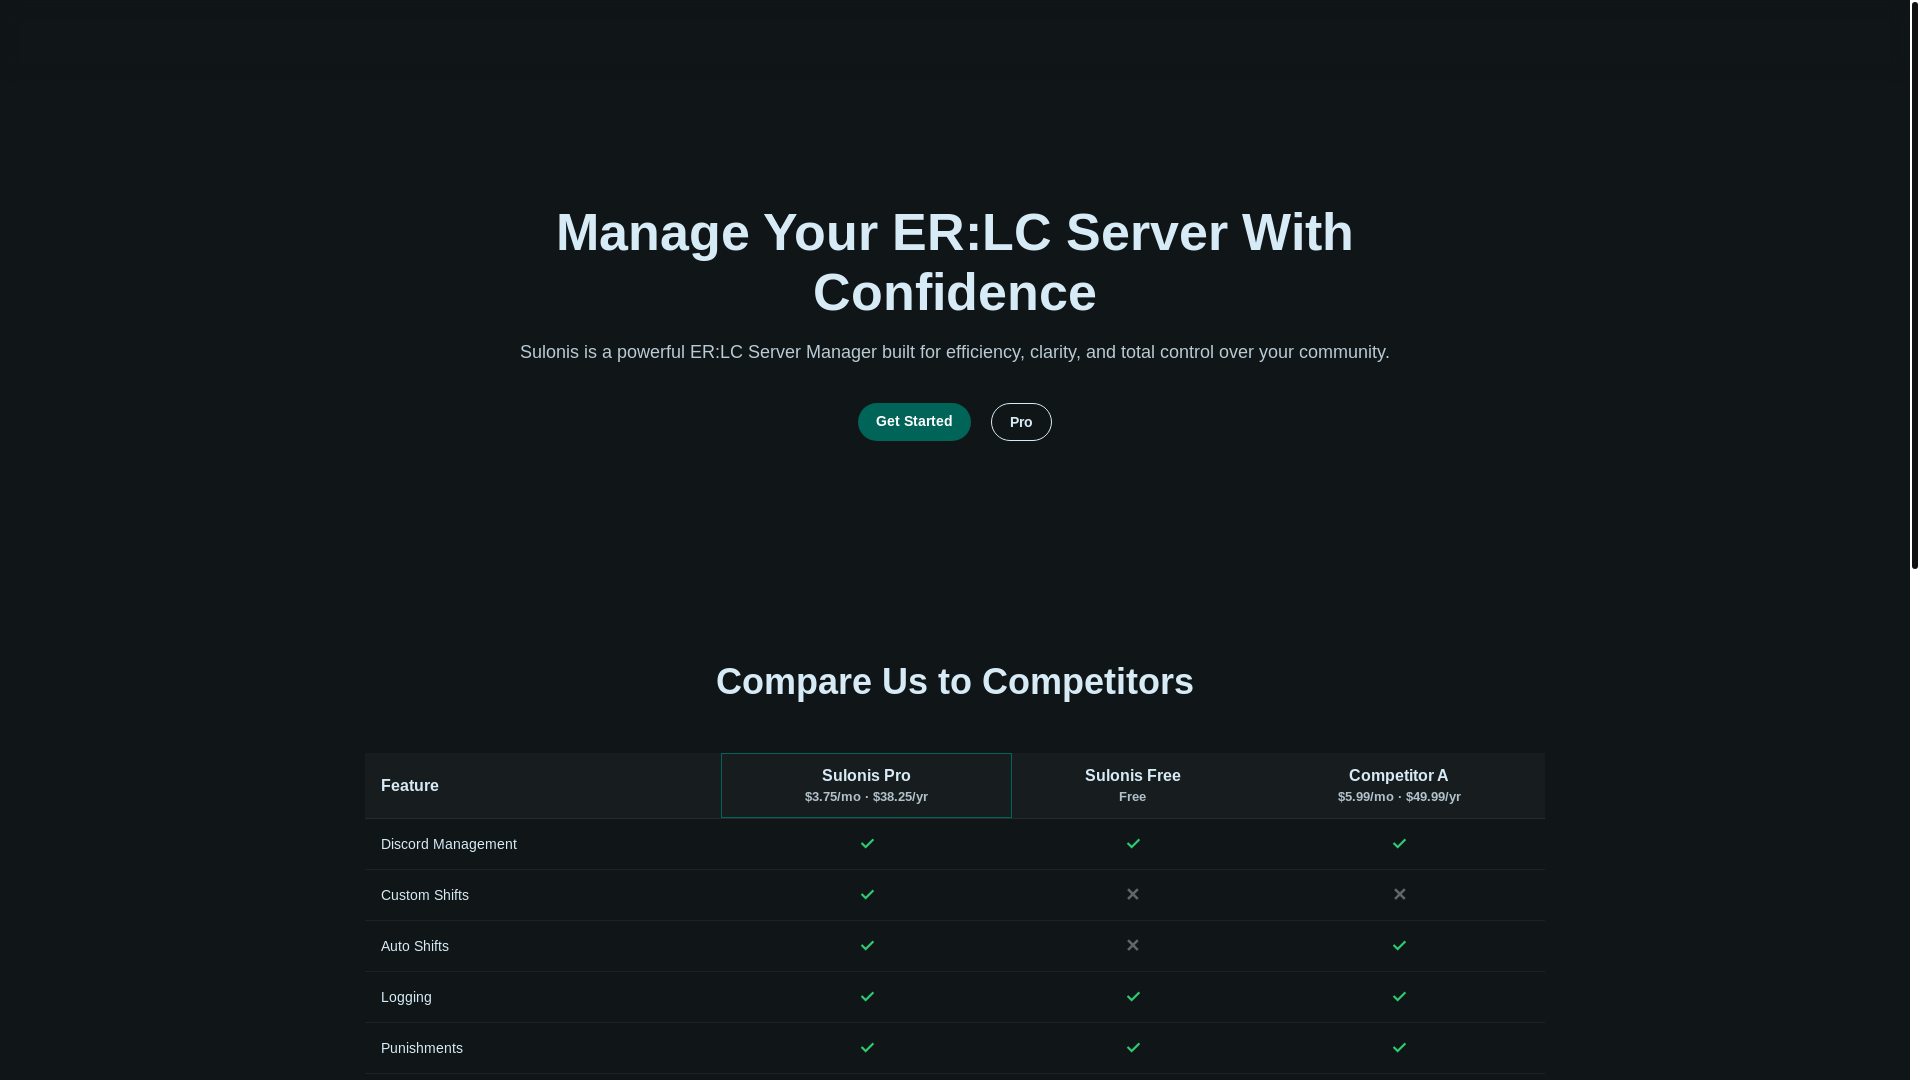The height and width of the screenshot is (1080, 1920).
Task: Click Sulonis Free cross for Auto Shifts
Action: pos(1133,945)
